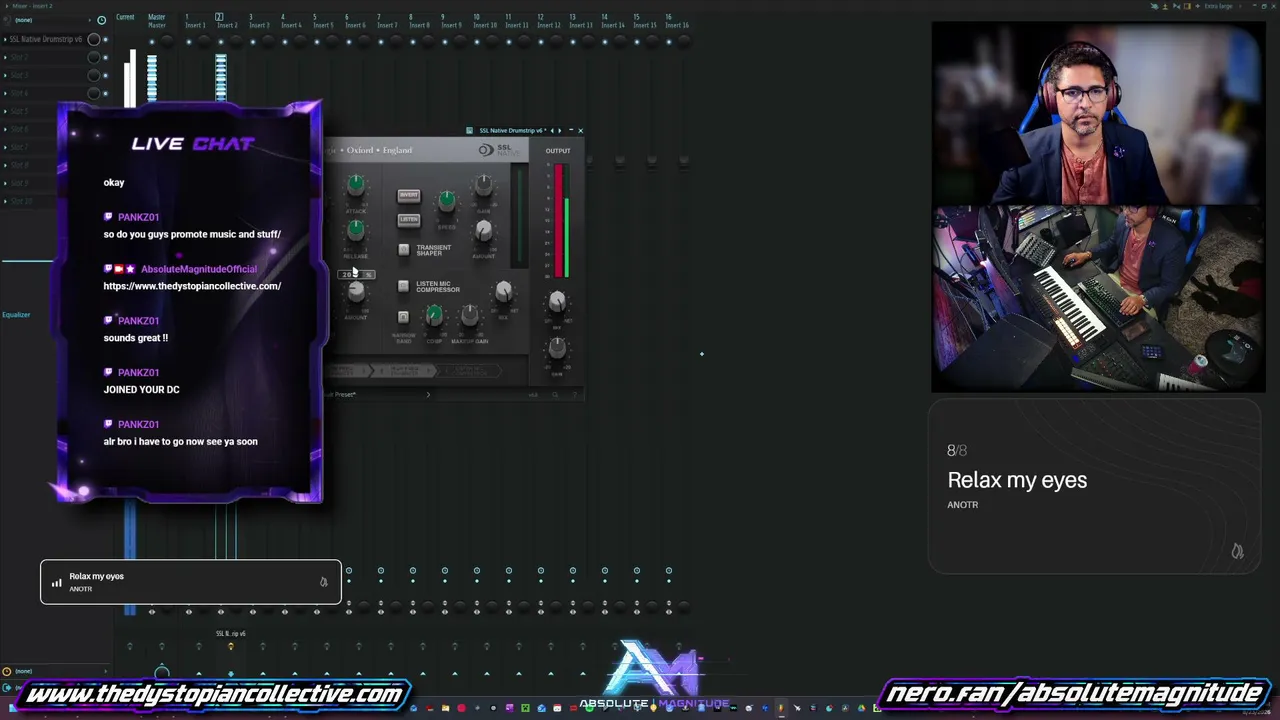Click the Speed knob in the SSL plugin
The image size is (1280, 720).
coord(446,200)
